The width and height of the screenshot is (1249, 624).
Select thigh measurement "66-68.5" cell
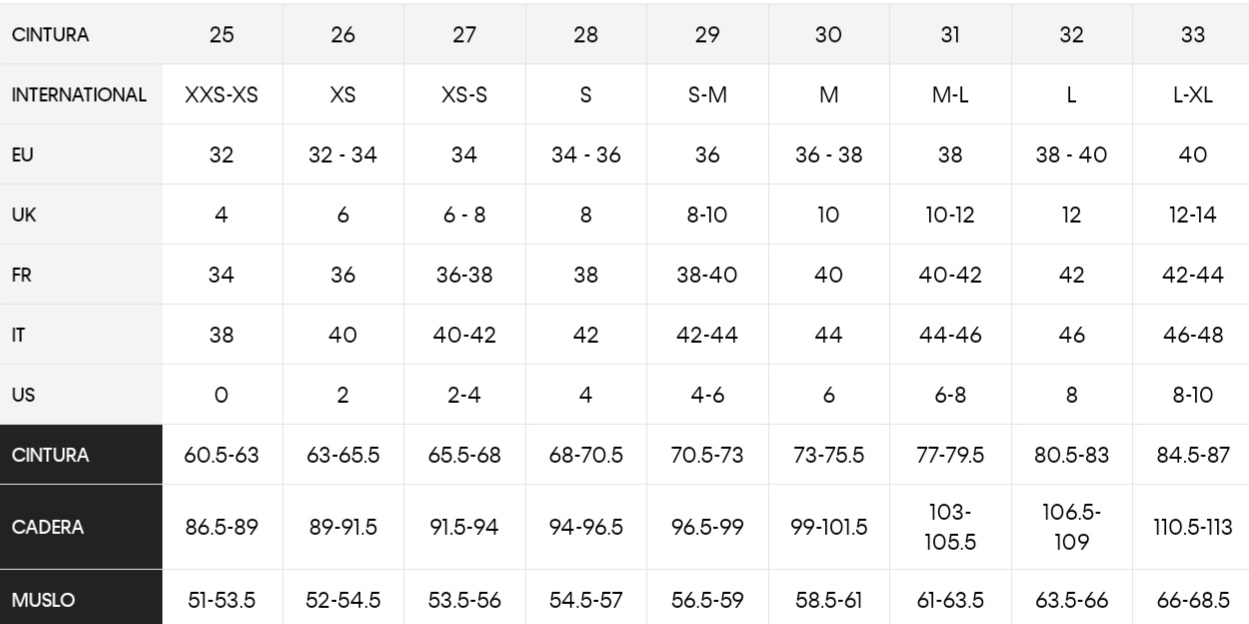[1192, 601]
